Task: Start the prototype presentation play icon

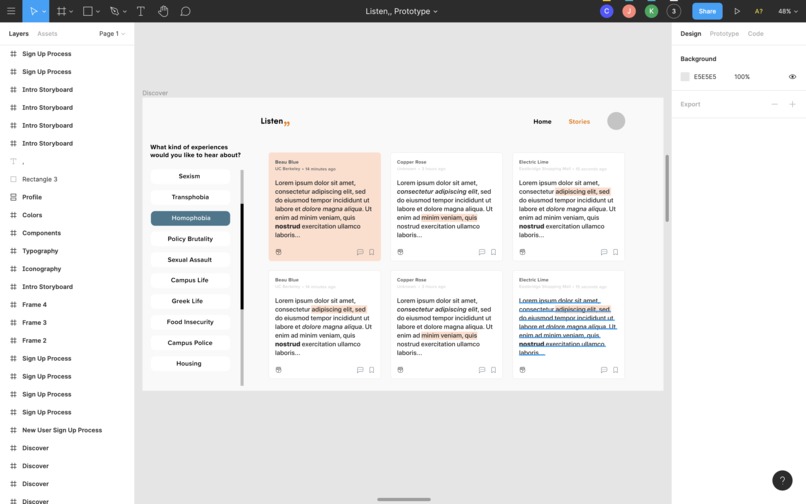Action: tap(737, 11)
